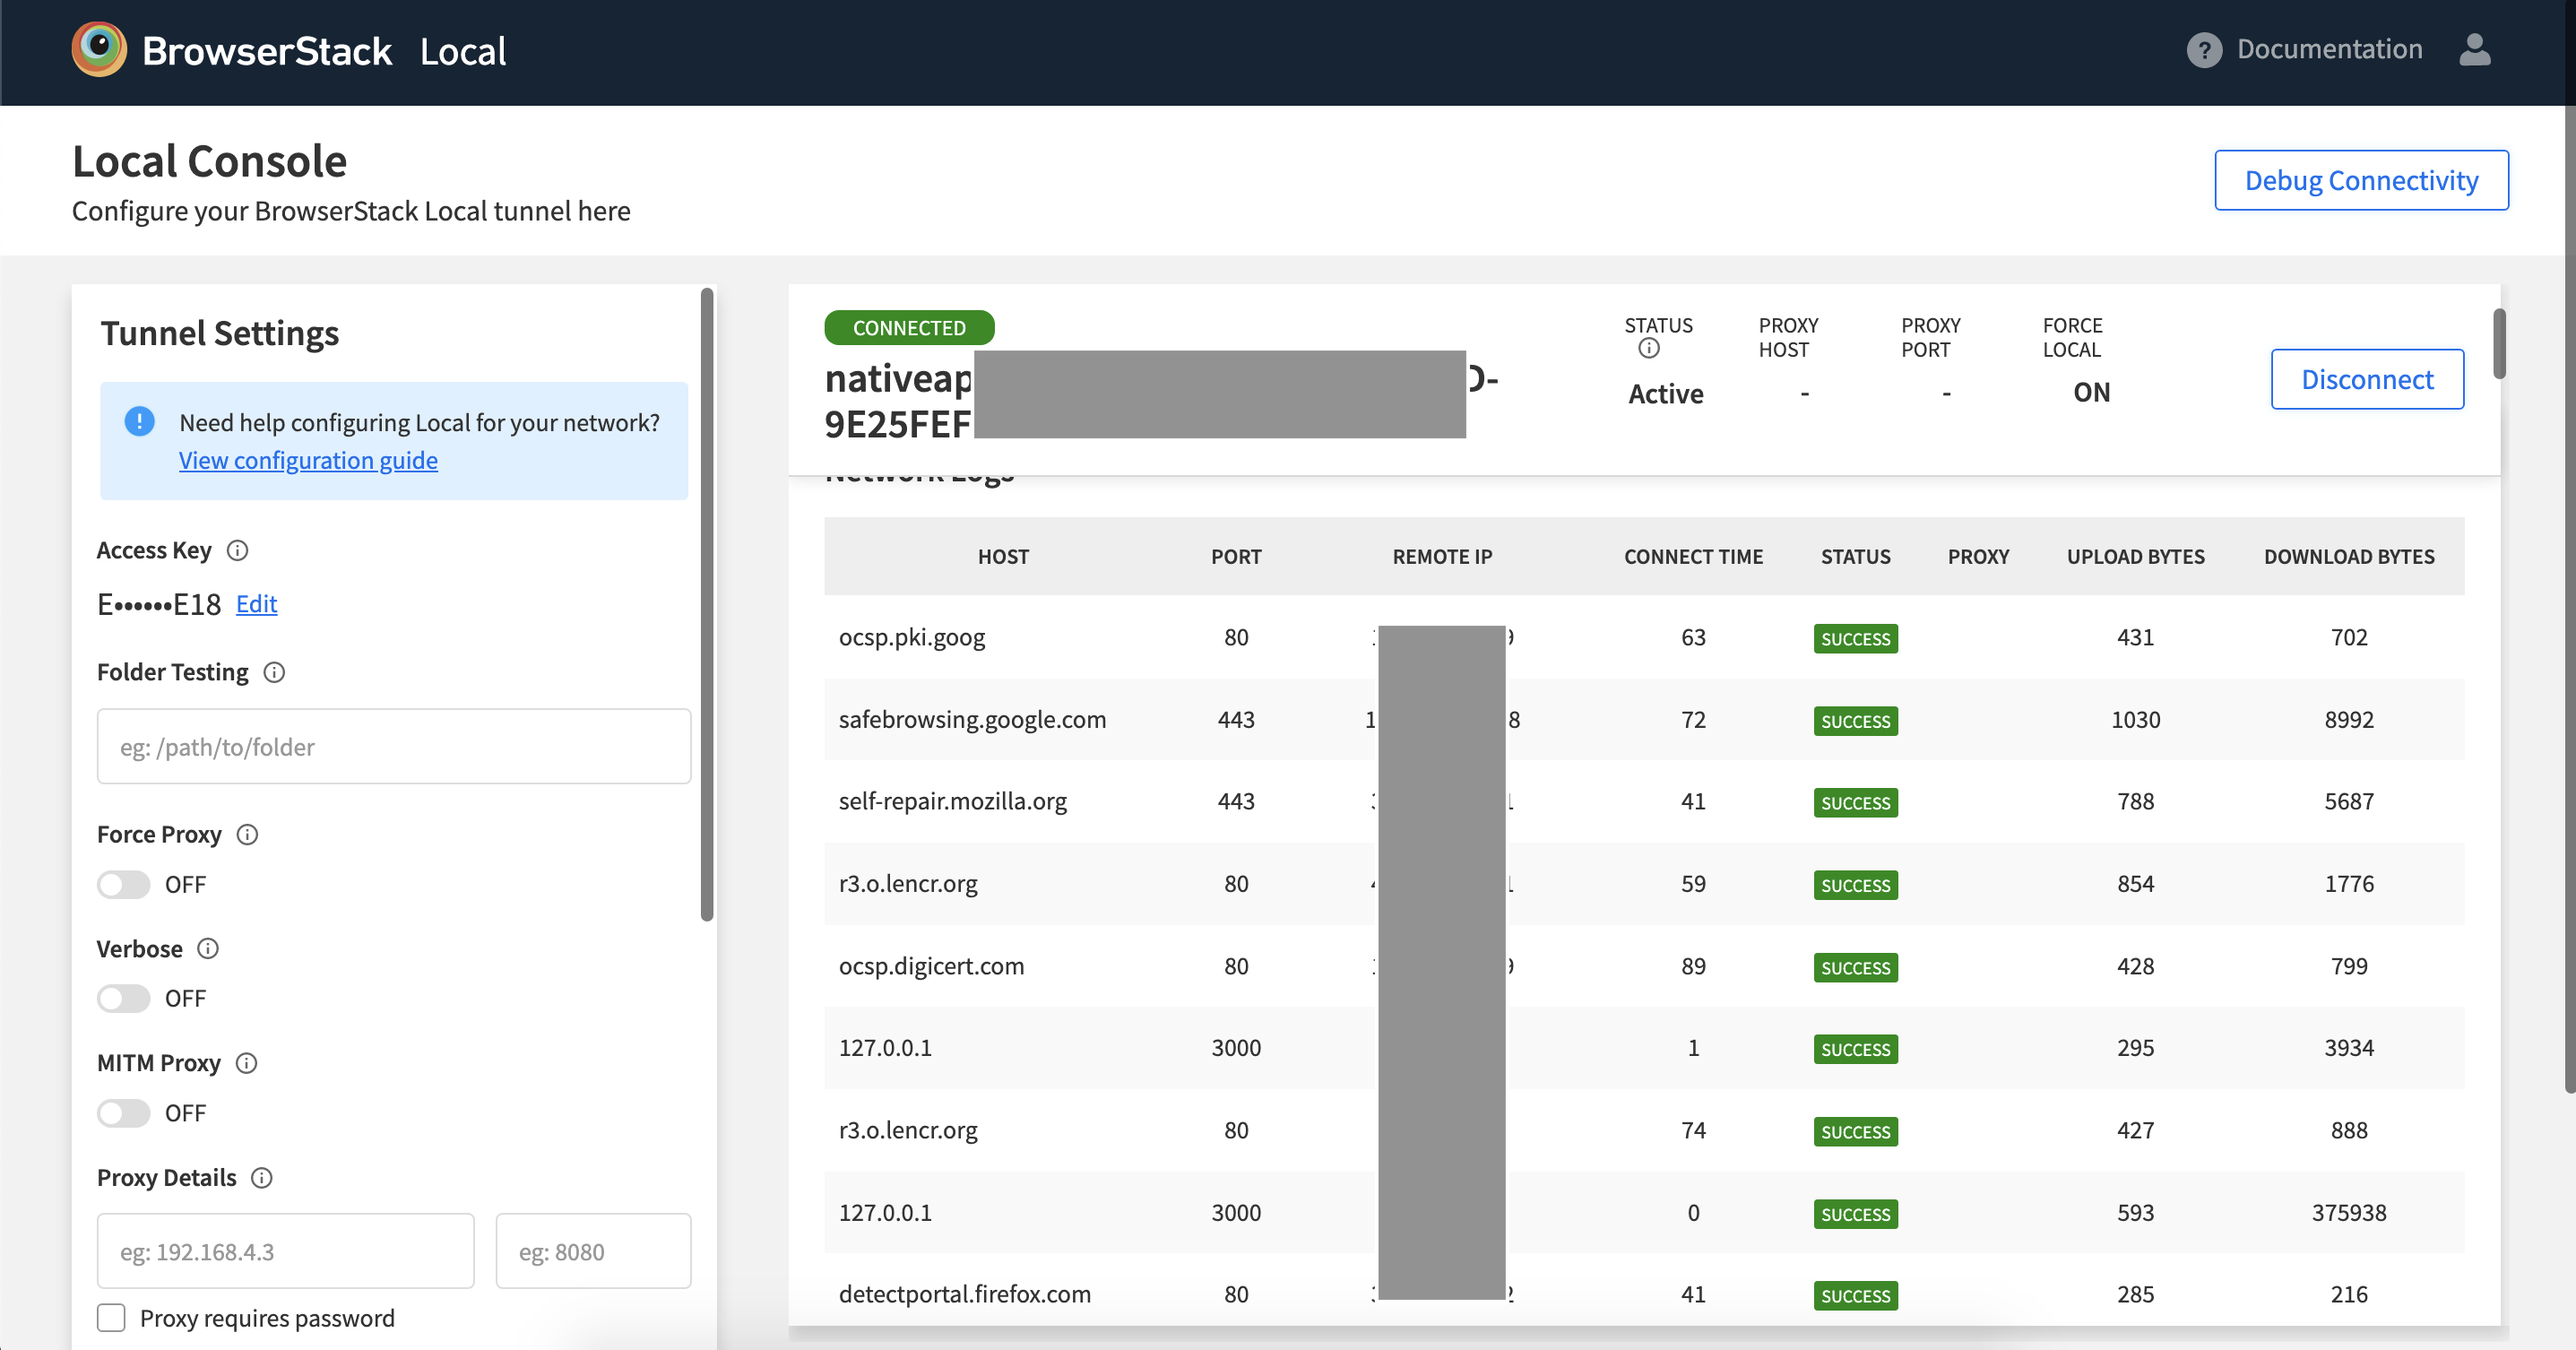Screen dimensions: 2576x1350
Task: Edit the Access Key
Action: (256, 605)
